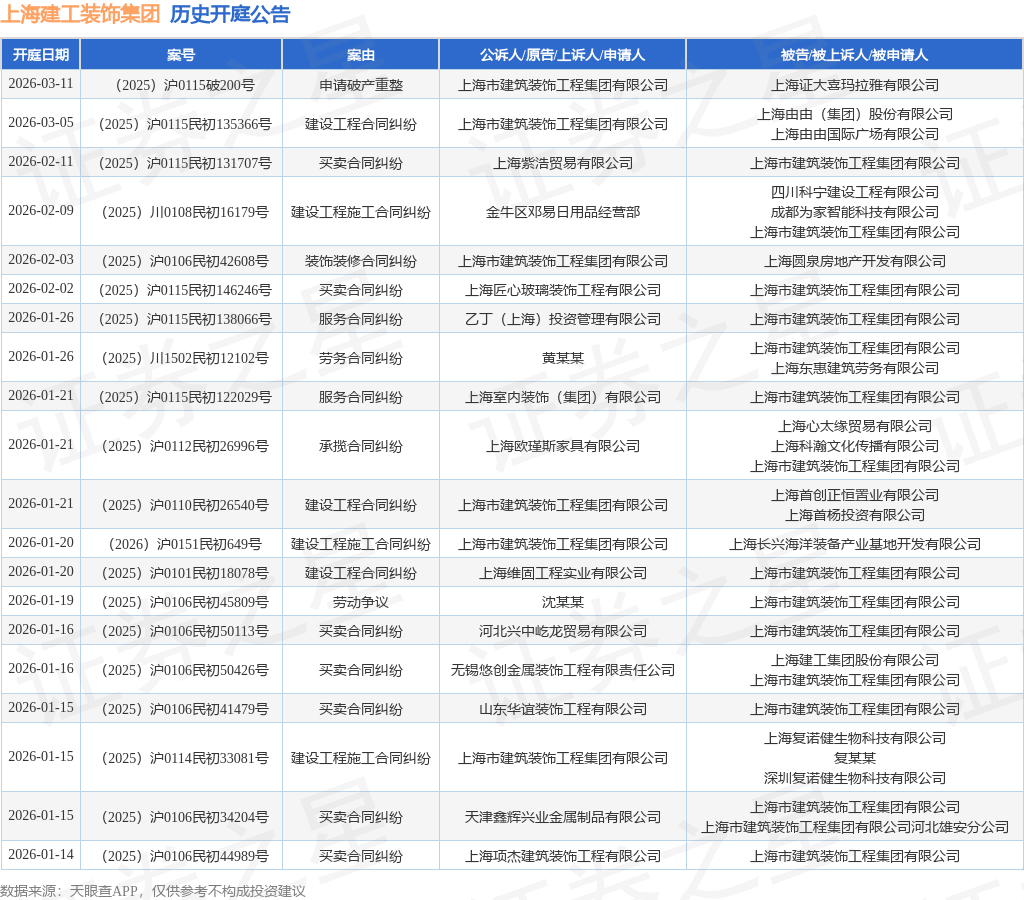
Task: Click the 被告/被上诉人/被申请人 column header
Action: tap(854, 55)
